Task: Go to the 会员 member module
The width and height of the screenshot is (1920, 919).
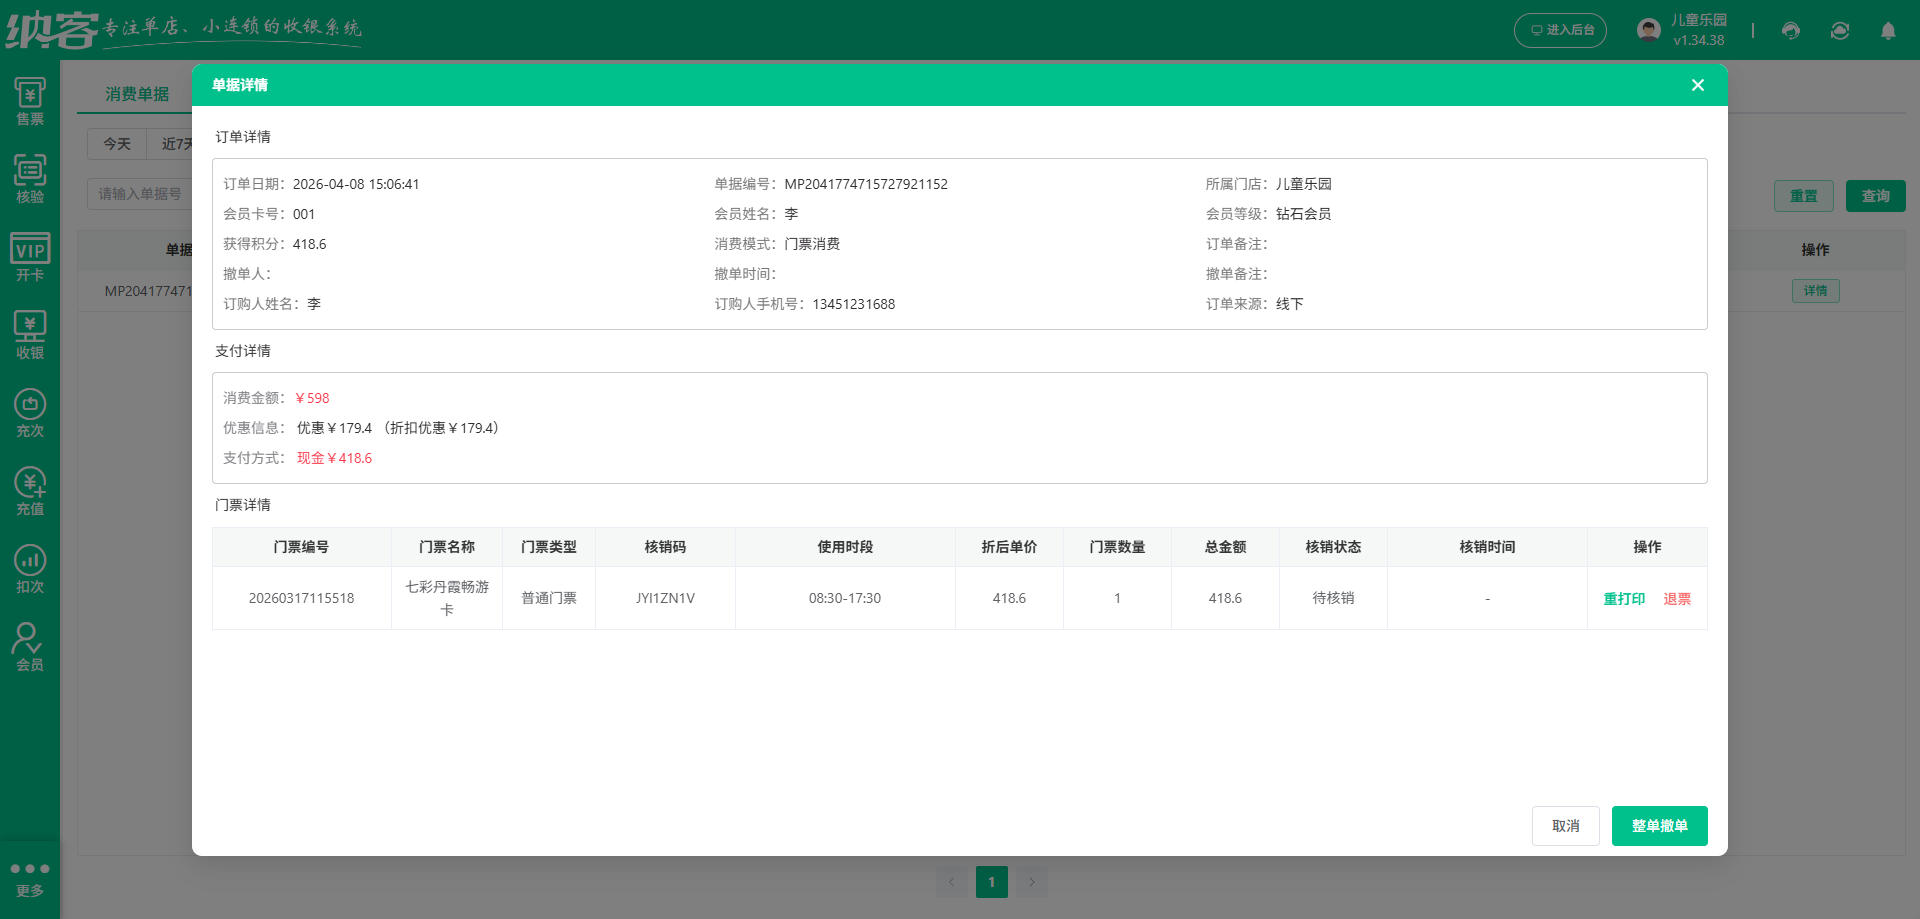Action: pos(29,645)
